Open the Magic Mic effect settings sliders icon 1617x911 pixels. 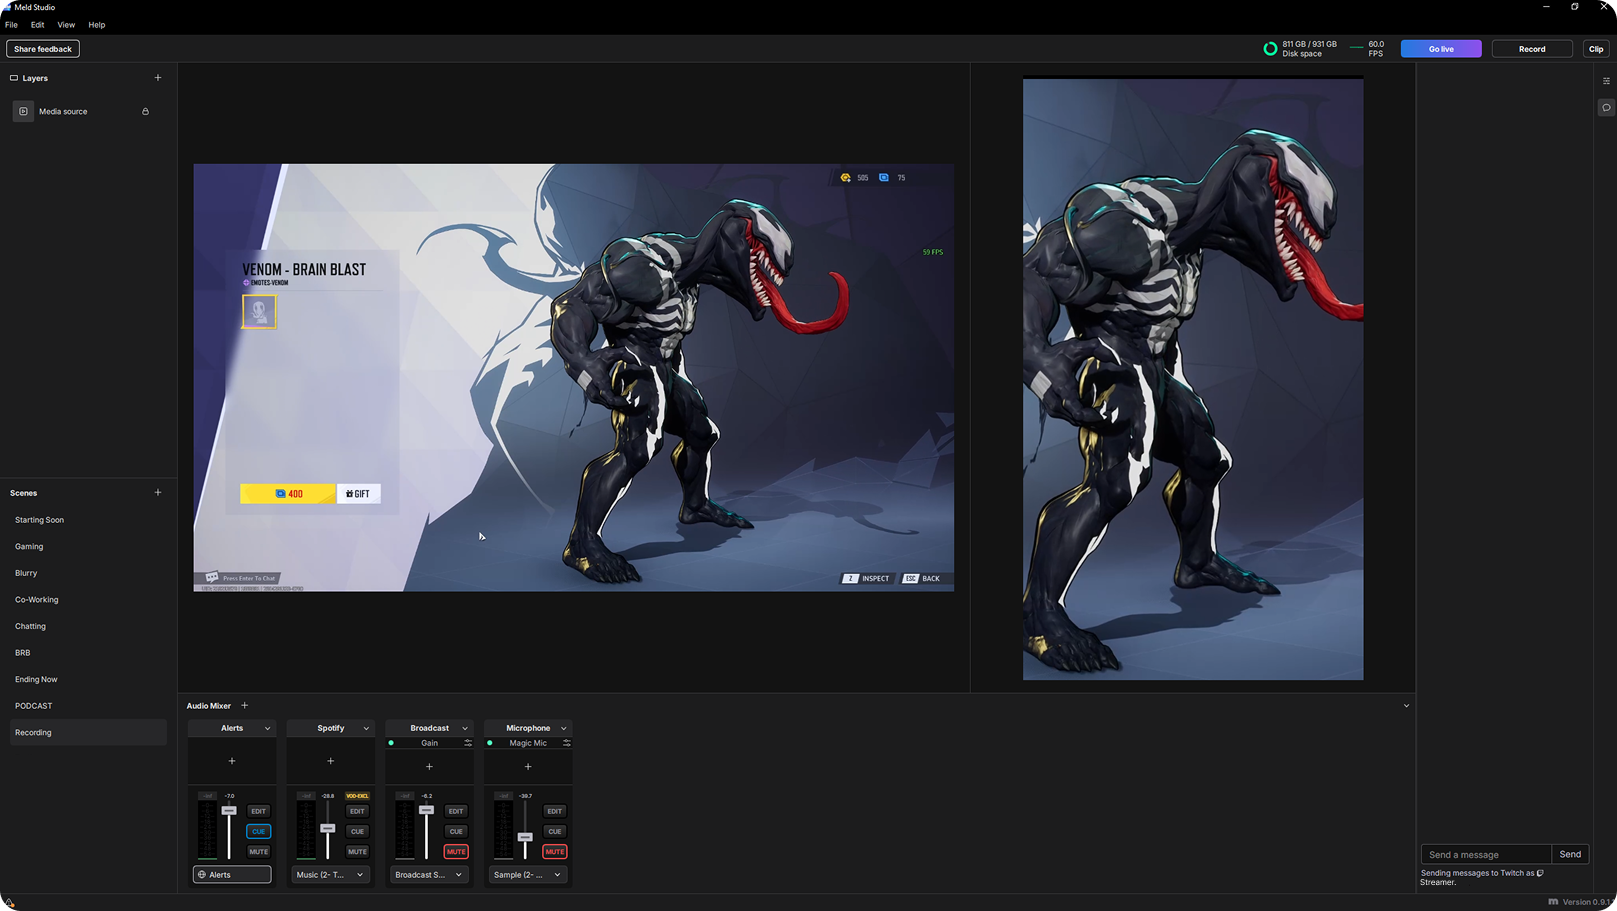coord(566,743)
